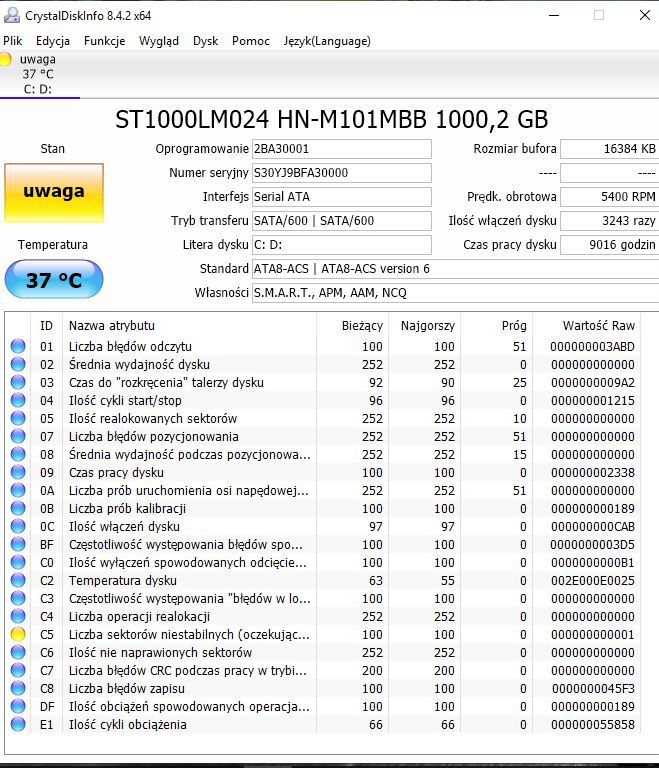
Task: Open the Język(Language) menu
Action: click(x=327, y=41)
